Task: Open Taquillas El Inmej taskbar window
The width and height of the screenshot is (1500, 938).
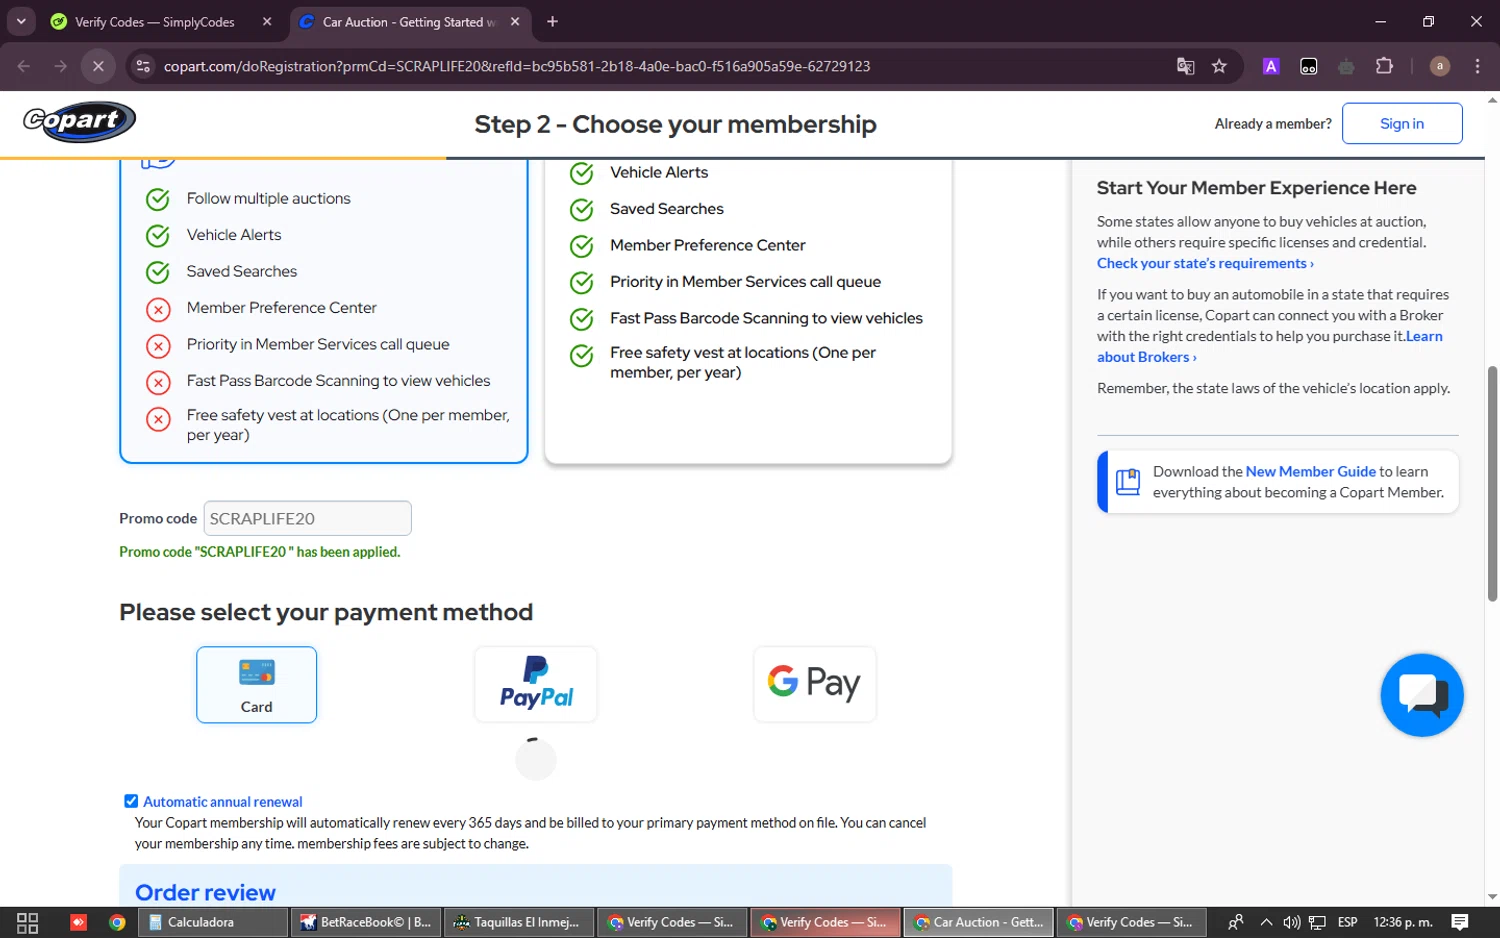Action: 519,922
